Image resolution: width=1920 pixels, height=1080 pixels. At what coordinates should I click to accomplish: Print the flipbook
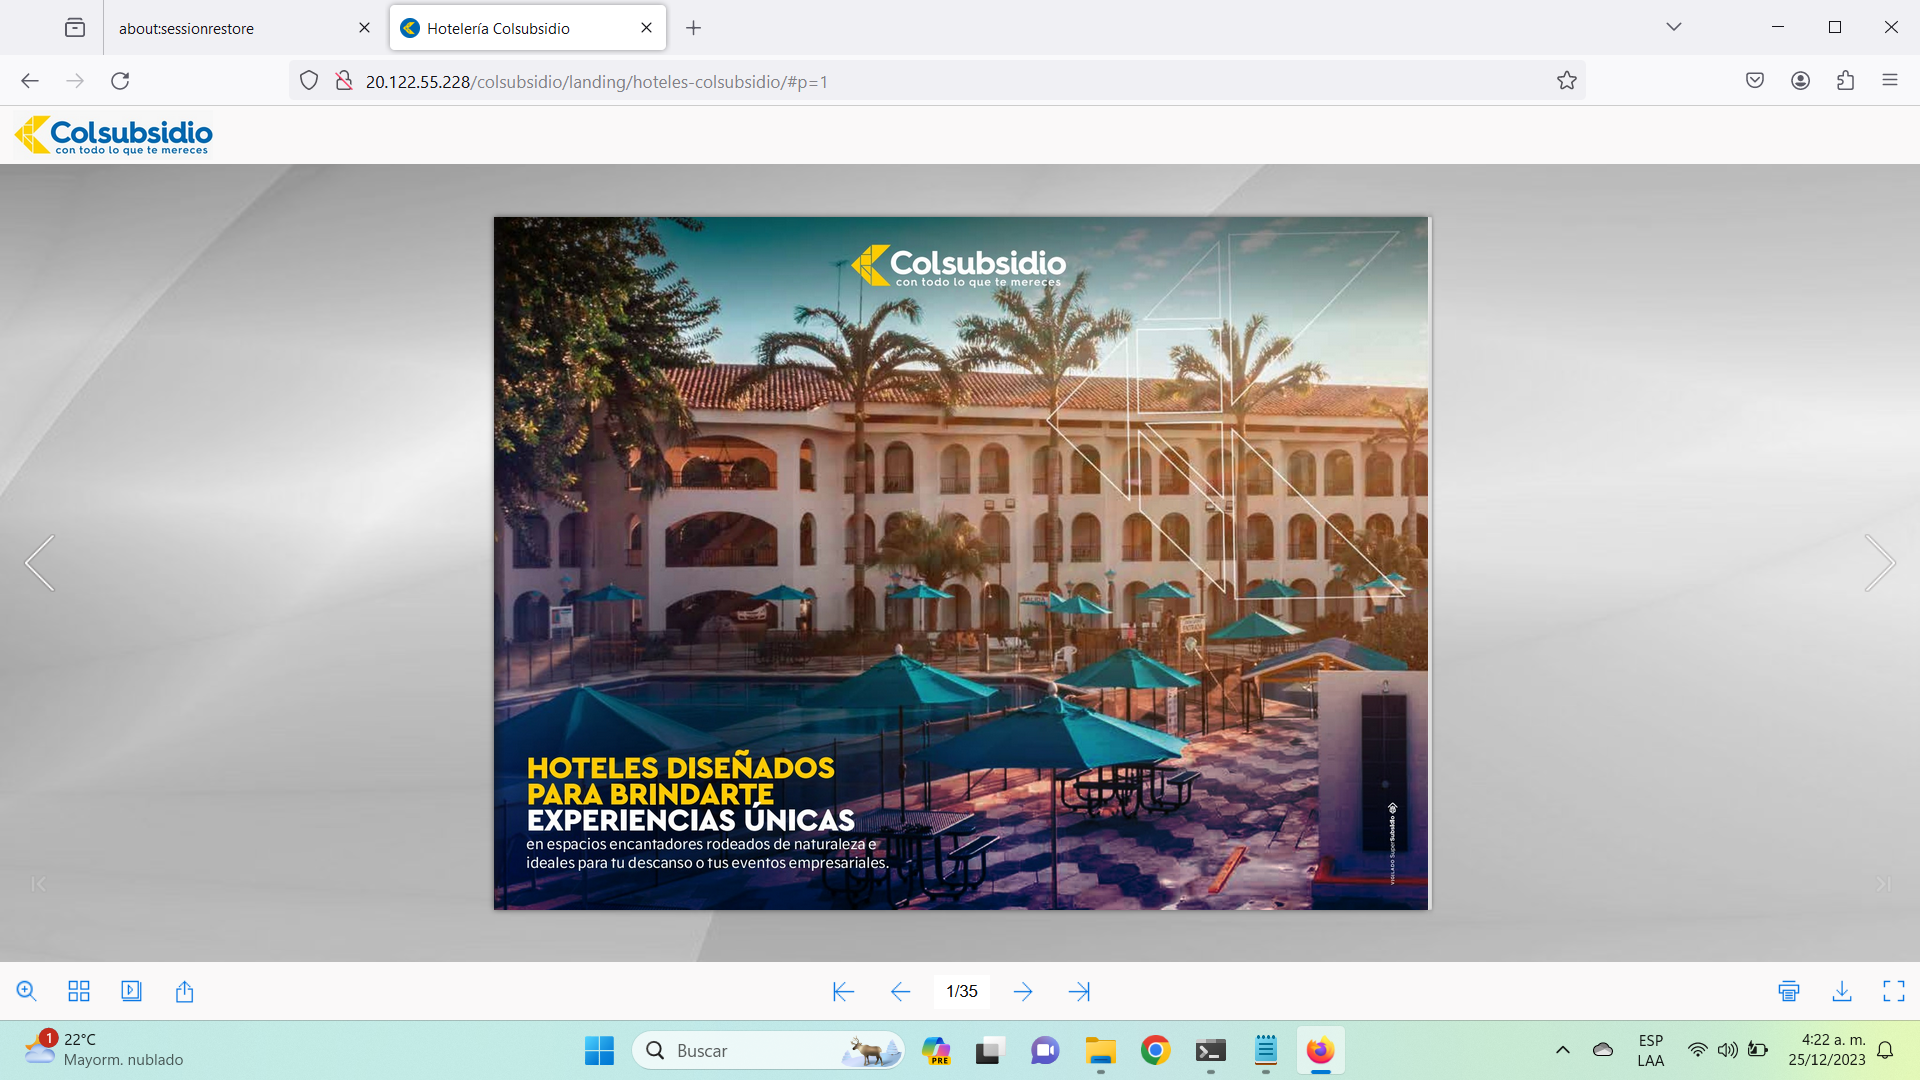1789,991
